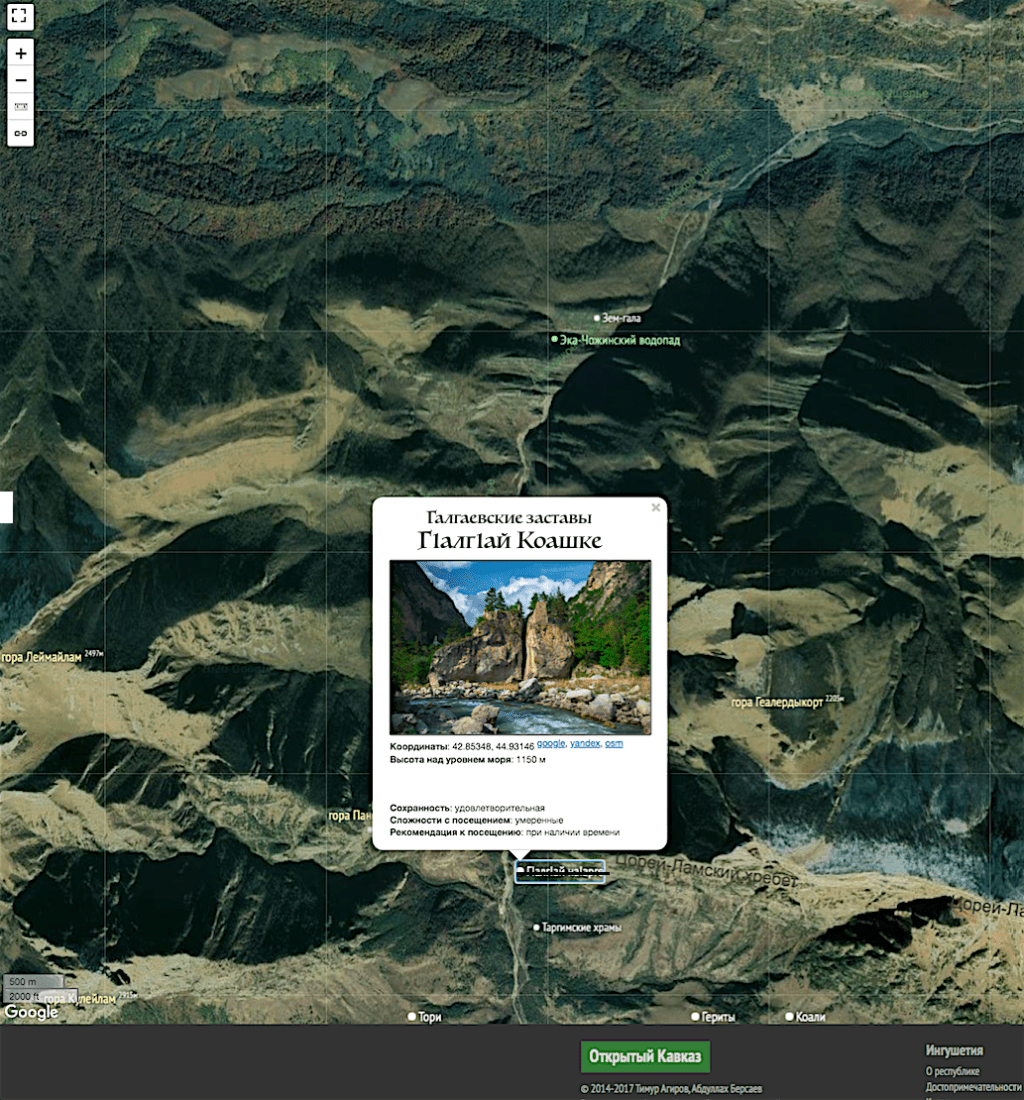Zoom out of the map

point(21,81)
